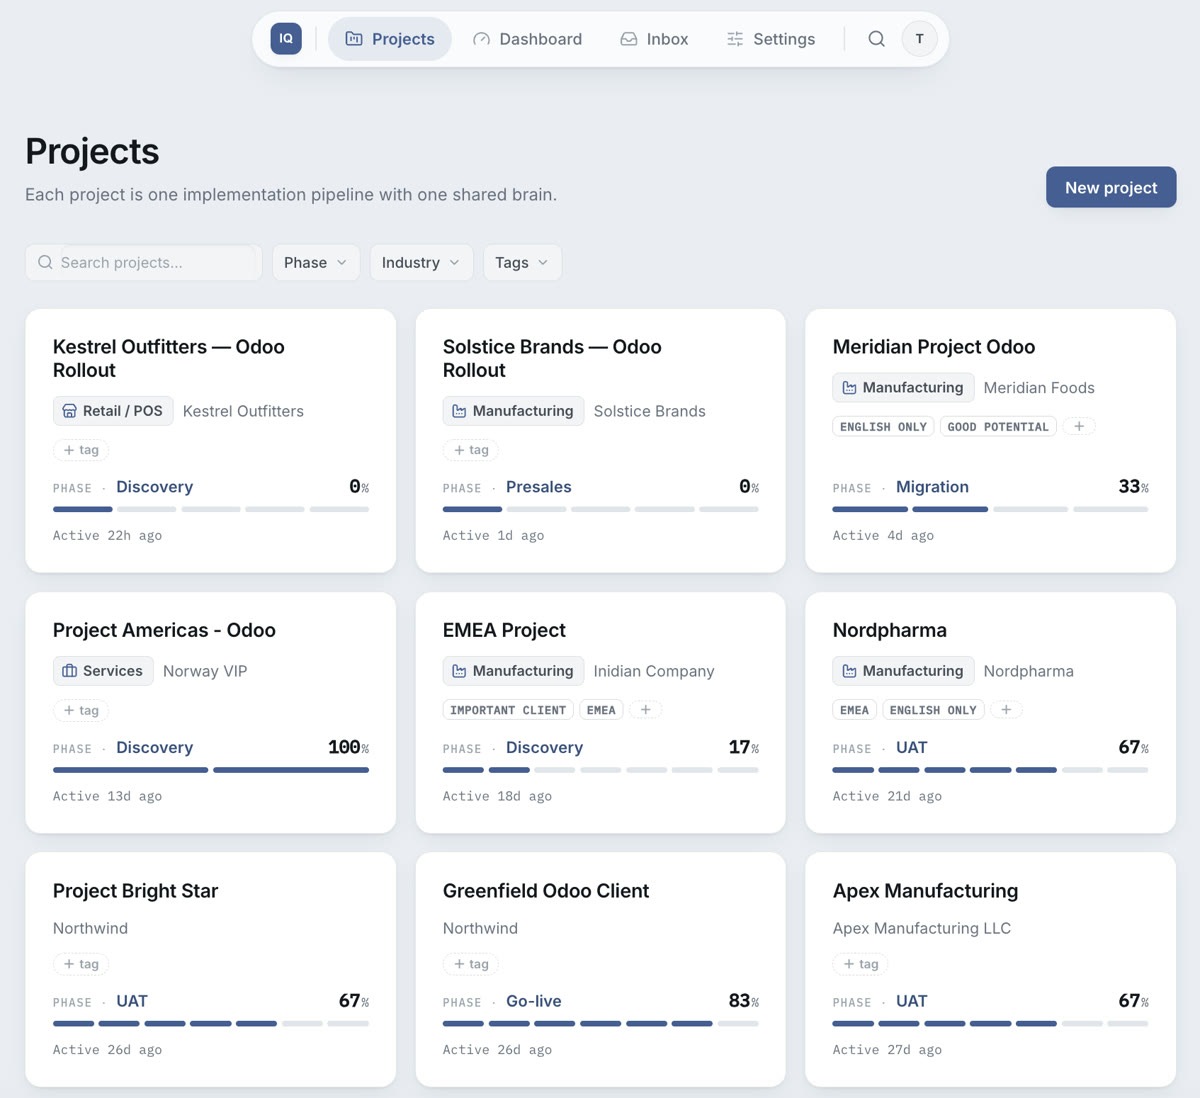Open the Inbox tab
The image size is (1200, 1098).
(654, 39)
